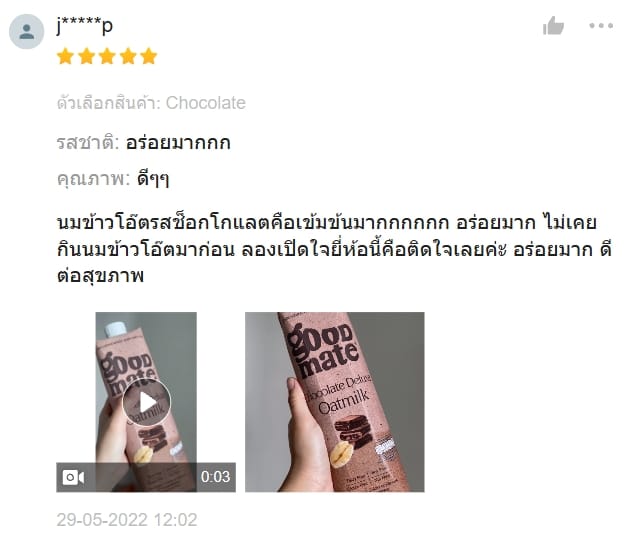Open the video thumbnail of the carton

pos(146,402)
